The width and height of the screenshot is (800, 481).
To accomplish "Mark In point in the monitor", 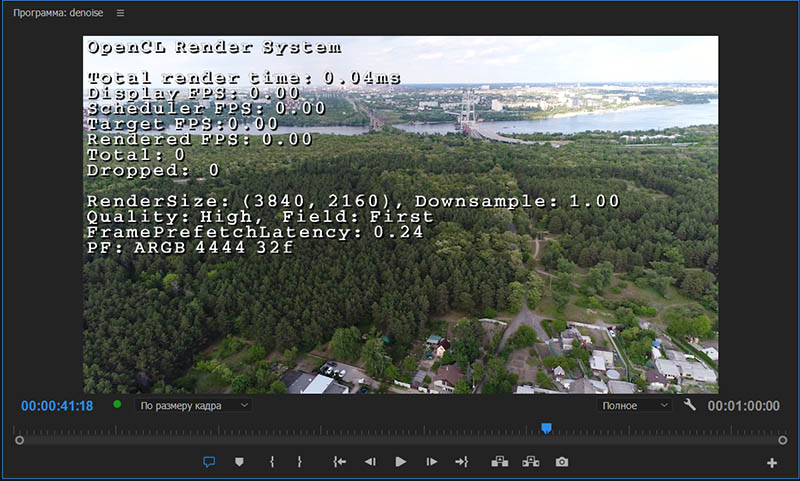I will (272, 462).
